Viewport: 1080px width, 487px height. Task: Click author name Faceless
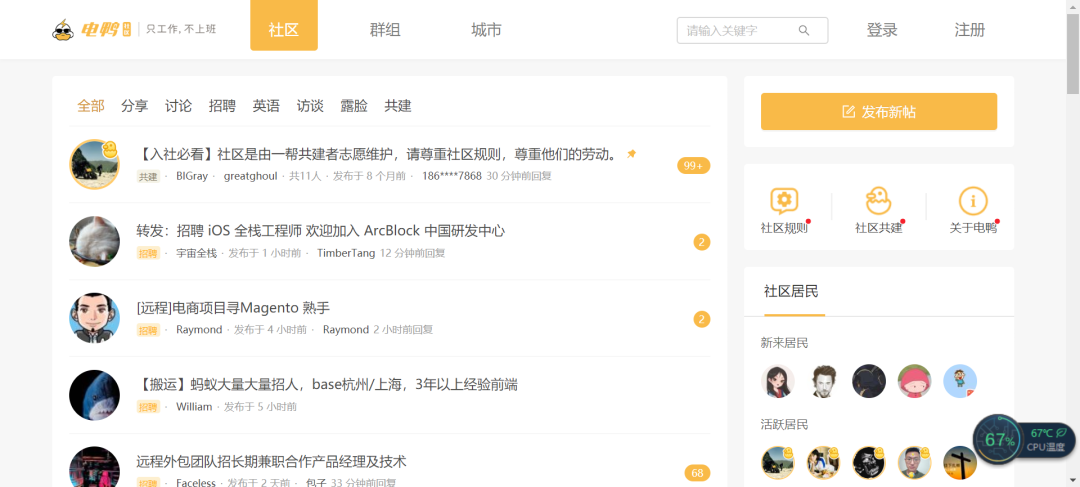tap(196, 483)
